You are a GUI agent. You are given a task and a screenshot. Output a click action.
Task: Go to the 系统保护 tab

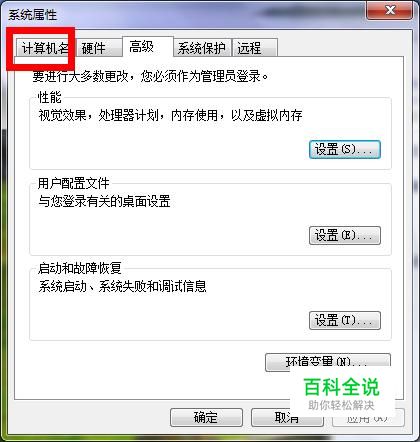(202, 48)
